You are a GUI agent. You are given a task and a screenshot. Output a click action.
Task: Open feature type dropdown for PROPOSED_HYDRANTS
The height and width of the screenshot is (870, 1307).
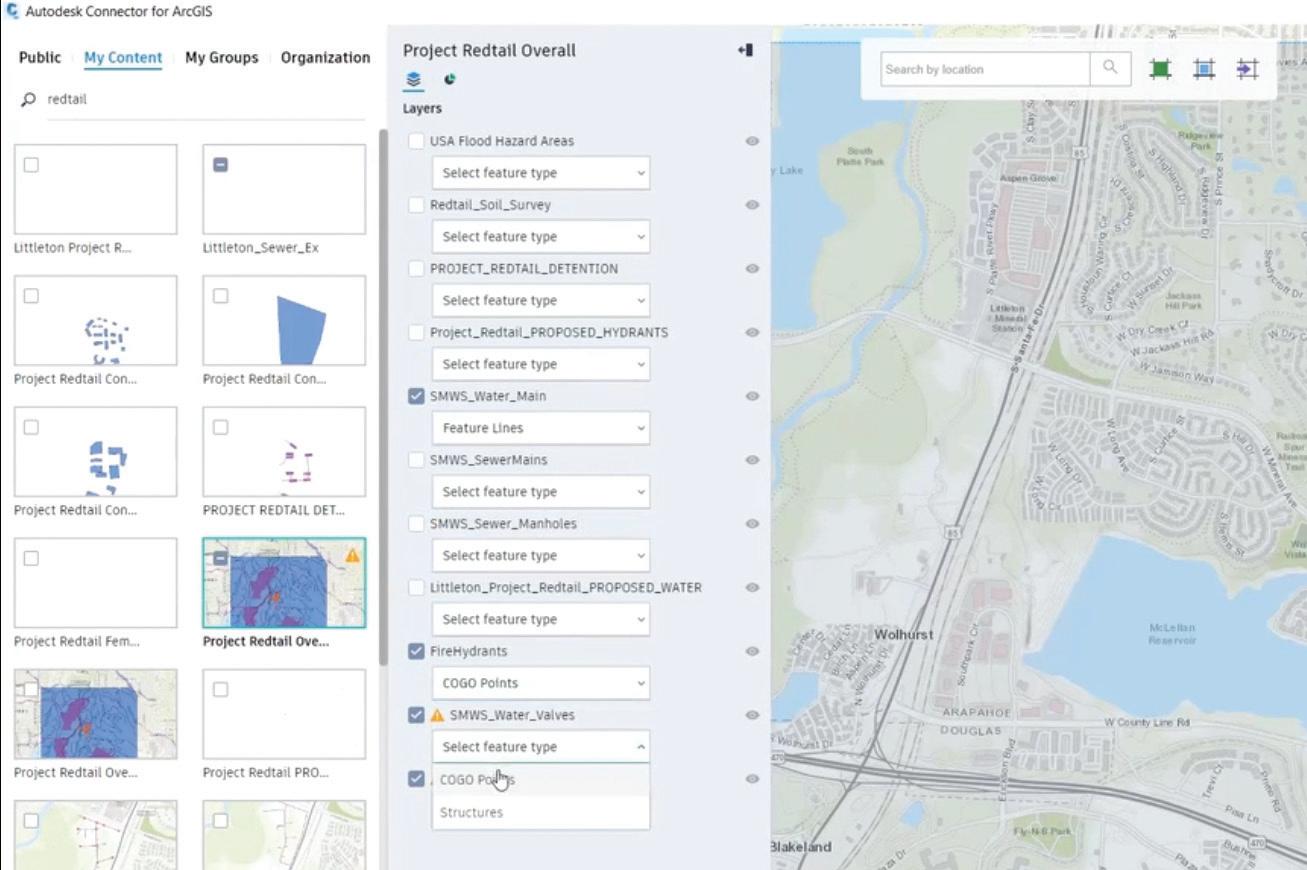(541, 364)
